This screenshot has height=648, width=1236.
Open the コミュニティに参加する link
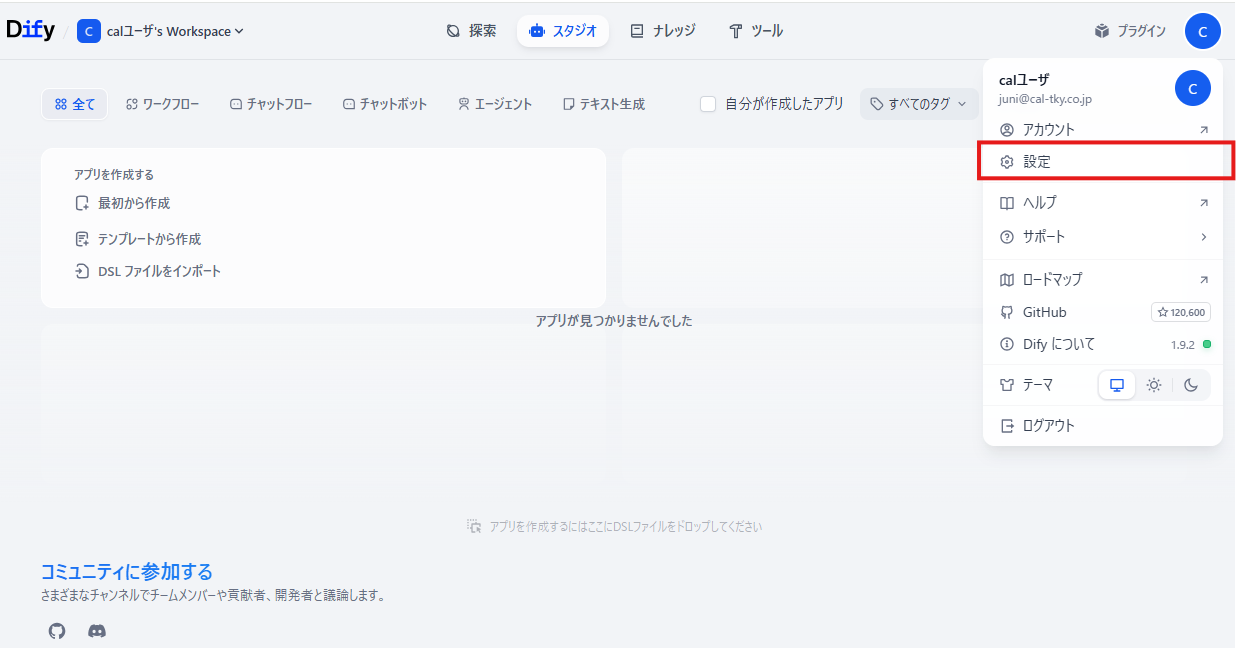(x=126, y=571)
